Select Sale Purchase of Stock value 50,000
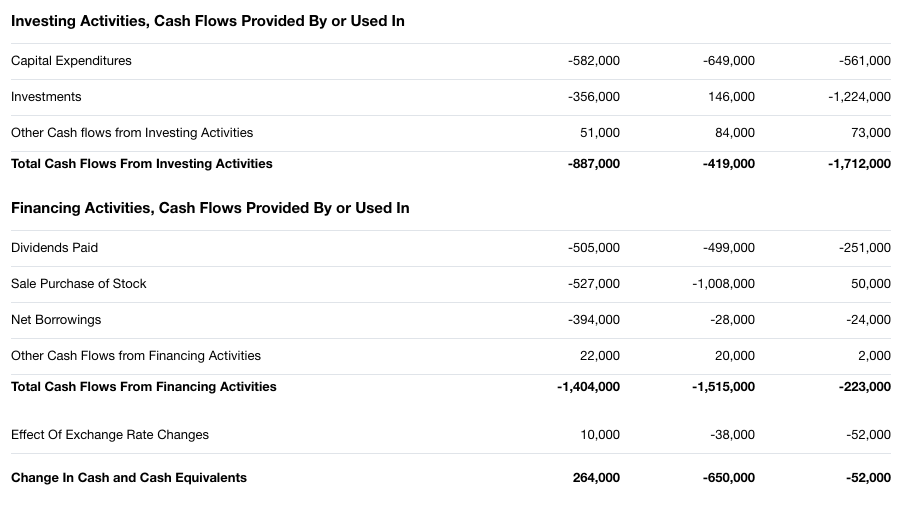 tap(871, 284)
